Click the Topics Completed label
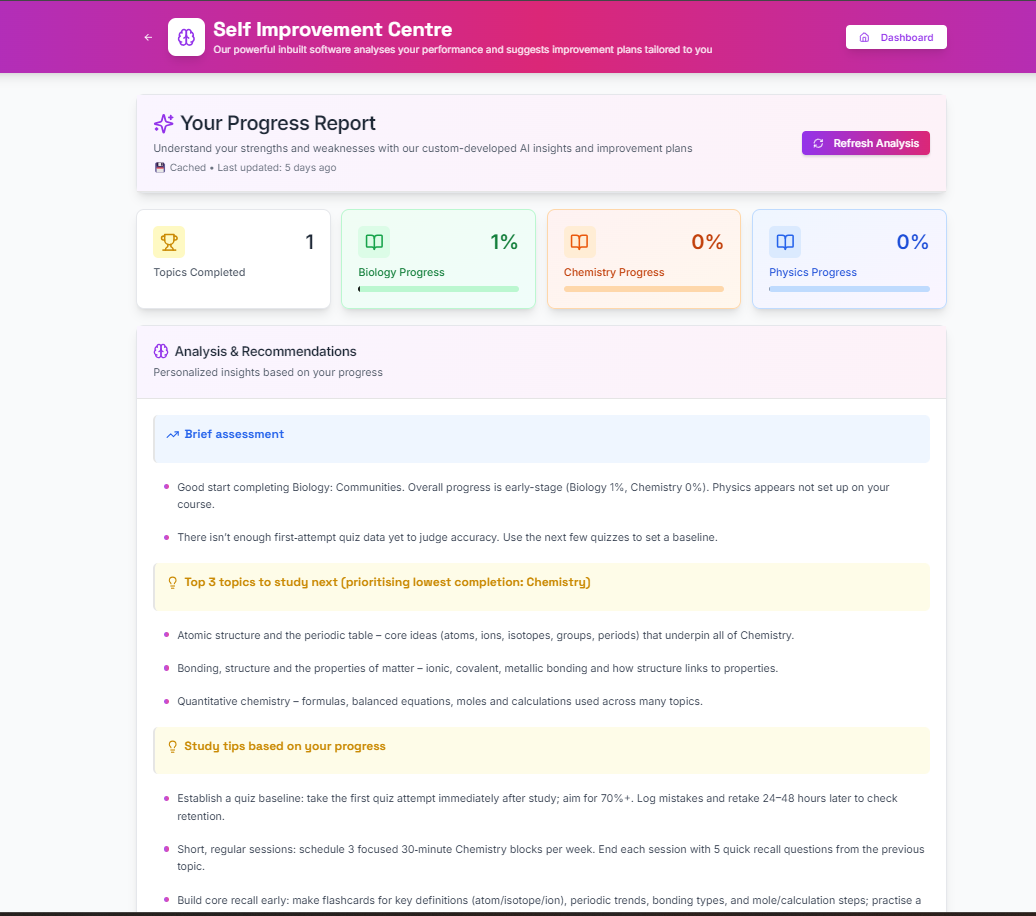The width and height of the screenshot is (1036, 916). tap(199, 272)
